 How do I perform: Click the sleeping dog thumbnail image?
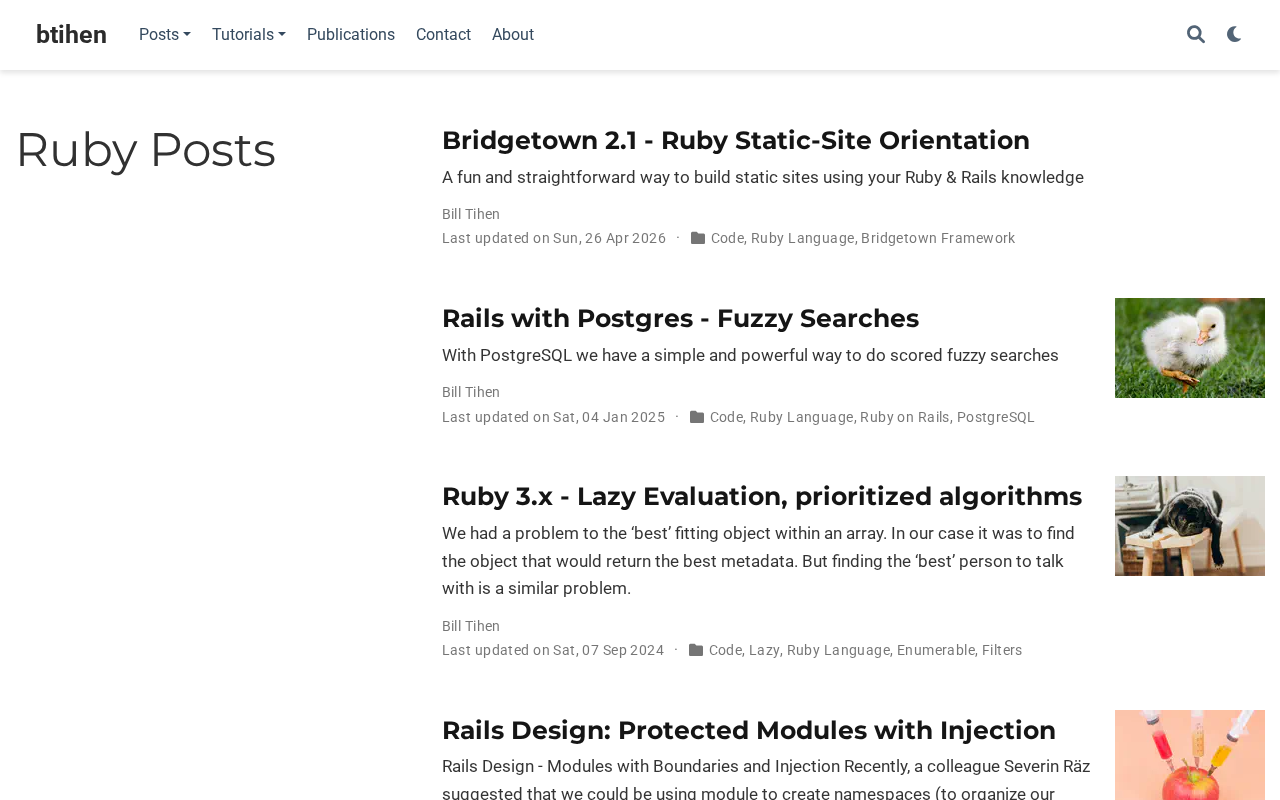tap(1190, 526)
